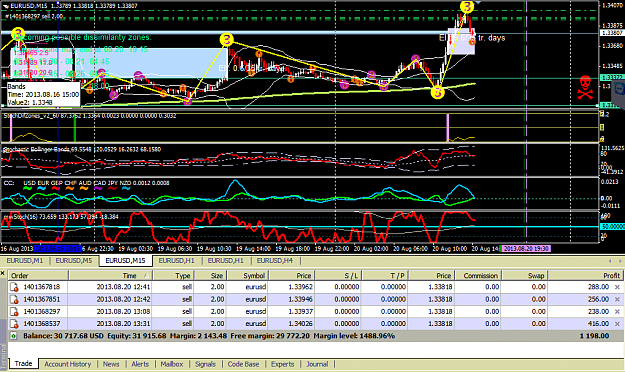The height and width of the screenshot is (372, 625).
Task: Sort trades by the S / L column header
Action: click(338, 276)
